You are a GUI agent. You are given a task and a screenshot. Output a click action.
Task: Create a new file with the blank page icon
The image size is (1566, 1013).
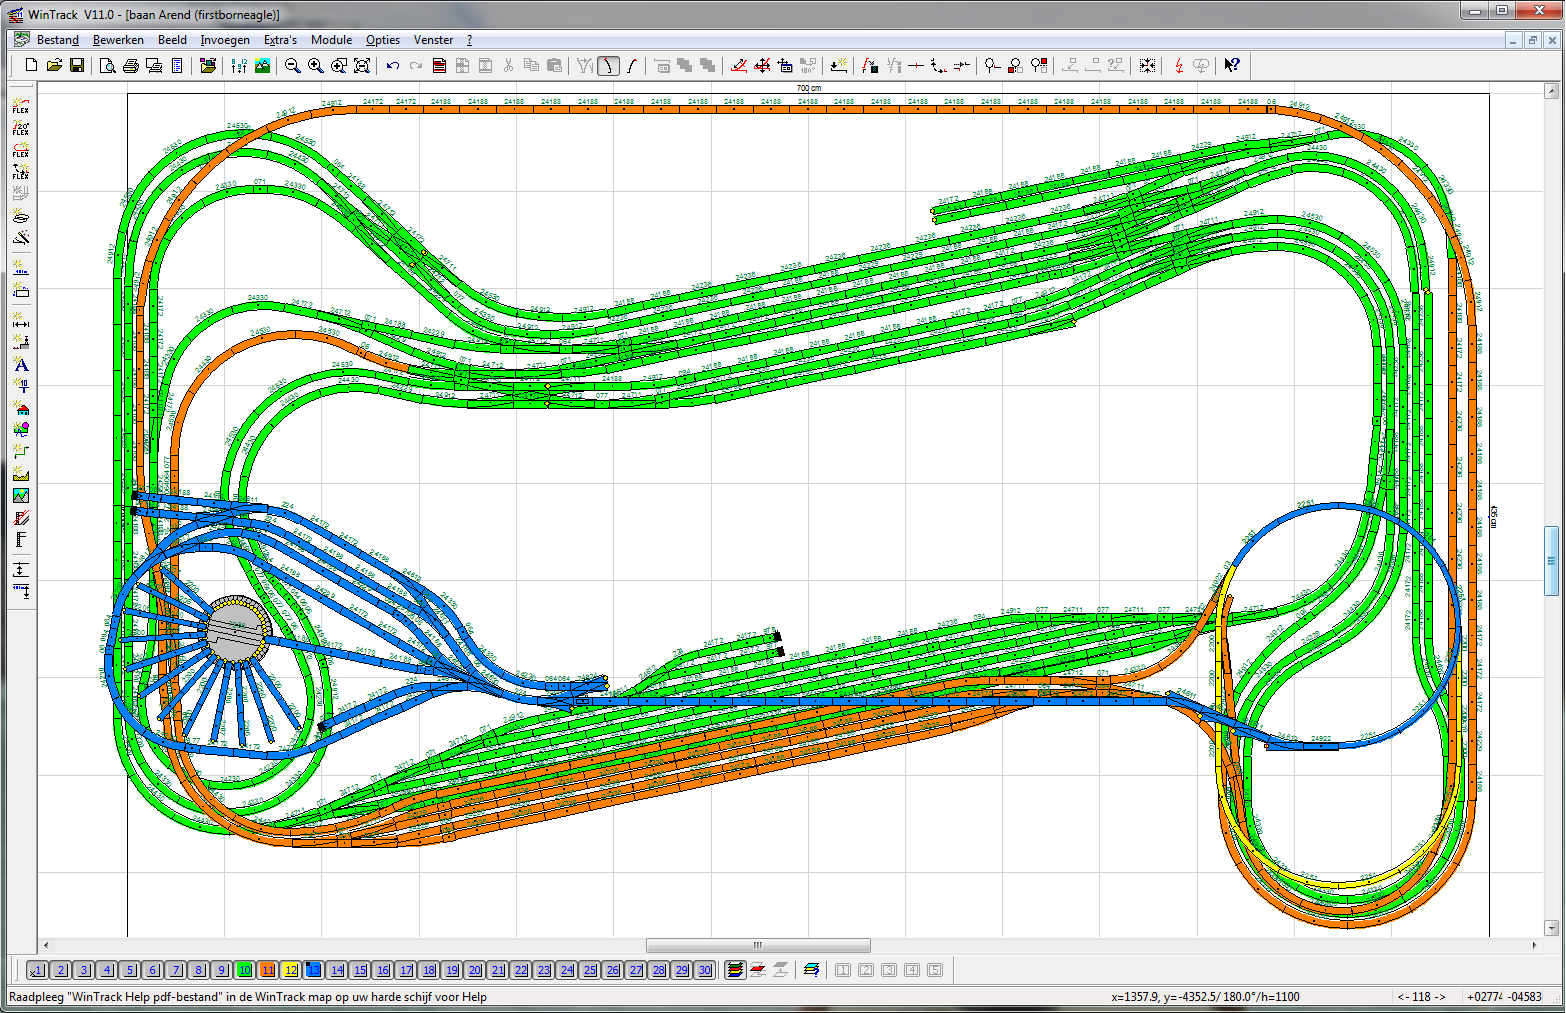[x=31, y=66]
